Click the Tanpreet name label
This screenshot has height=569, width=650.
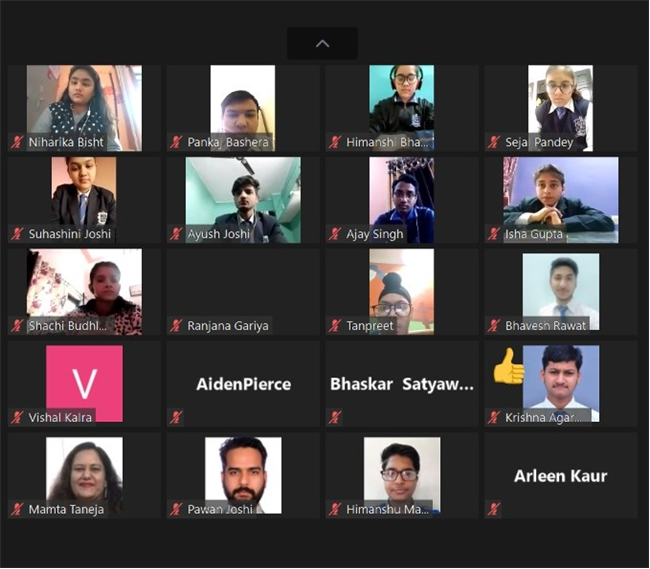(x=370, y=326)
